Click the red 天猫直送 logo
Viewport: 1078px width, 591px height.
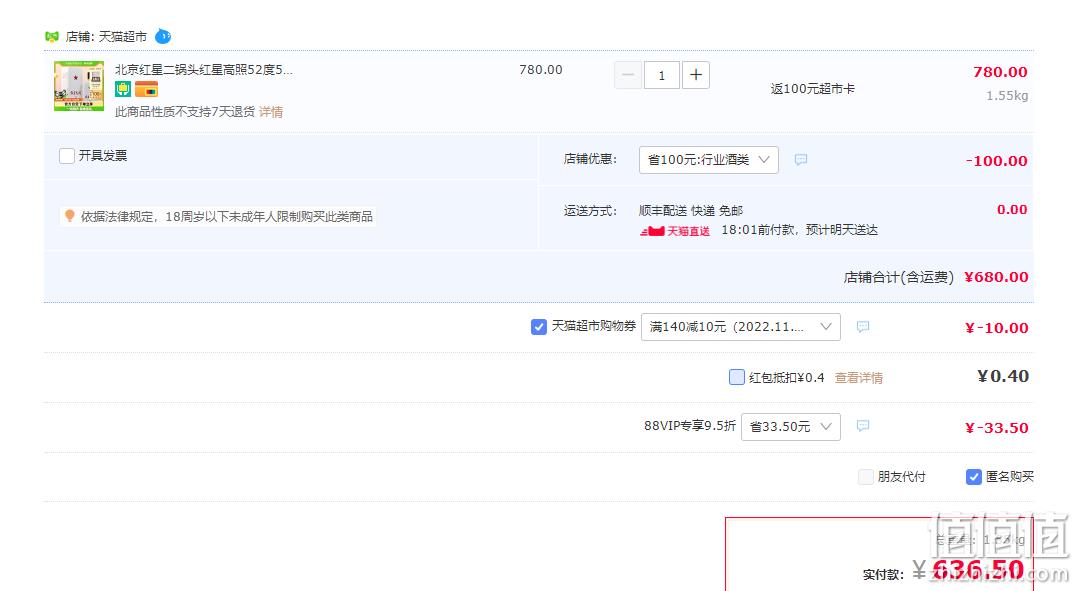[675, 231]
